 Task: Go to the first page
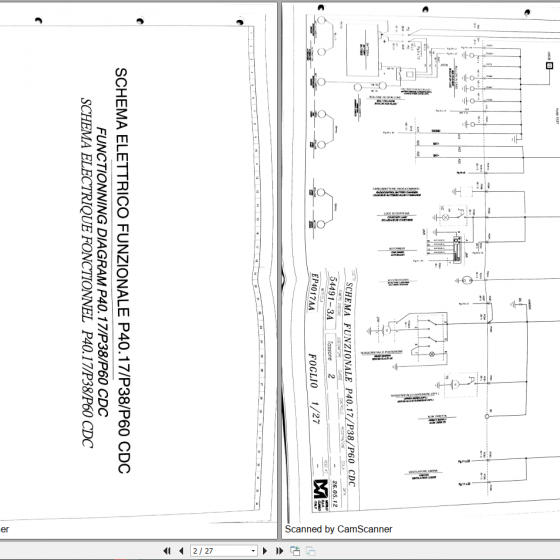pos(167,551)
